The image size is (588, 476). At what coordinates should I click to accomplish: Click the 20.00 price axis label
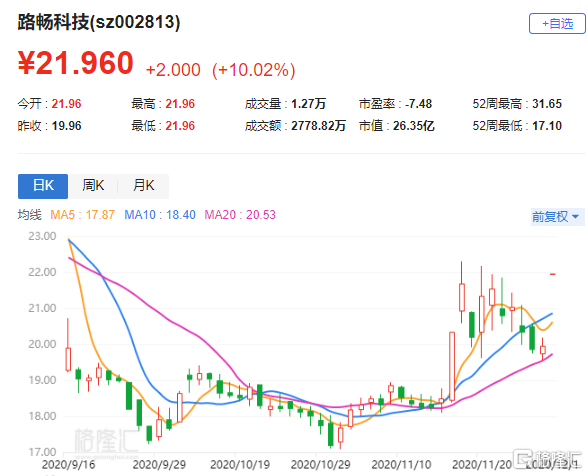coord(42,344)
